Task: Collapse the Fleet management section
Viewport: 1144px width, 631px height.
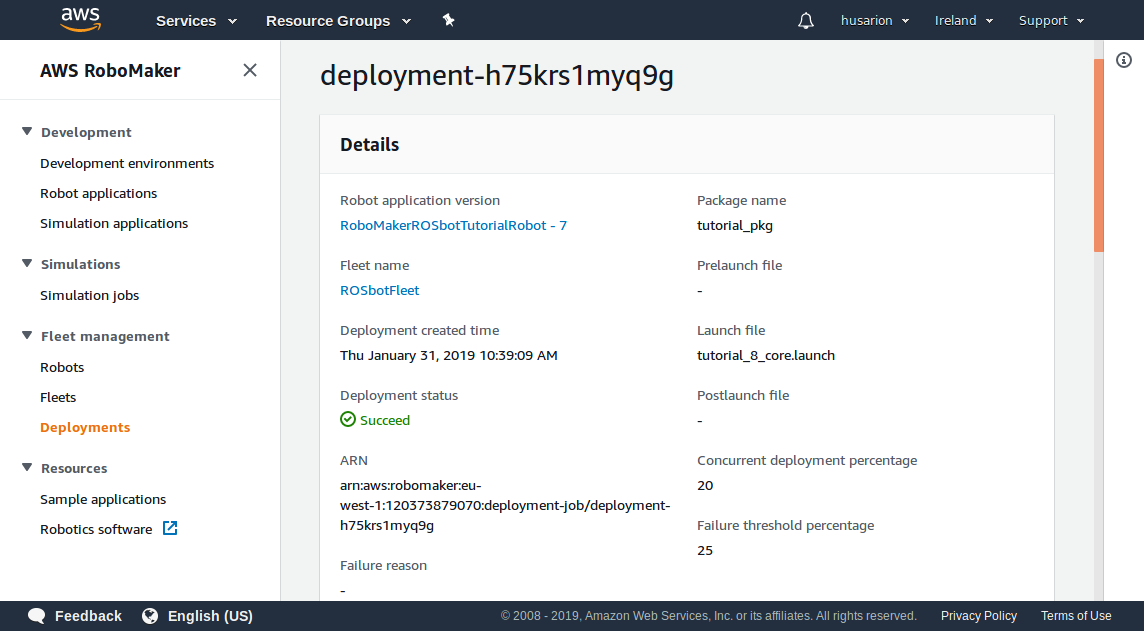Action: tap(27, 336)
